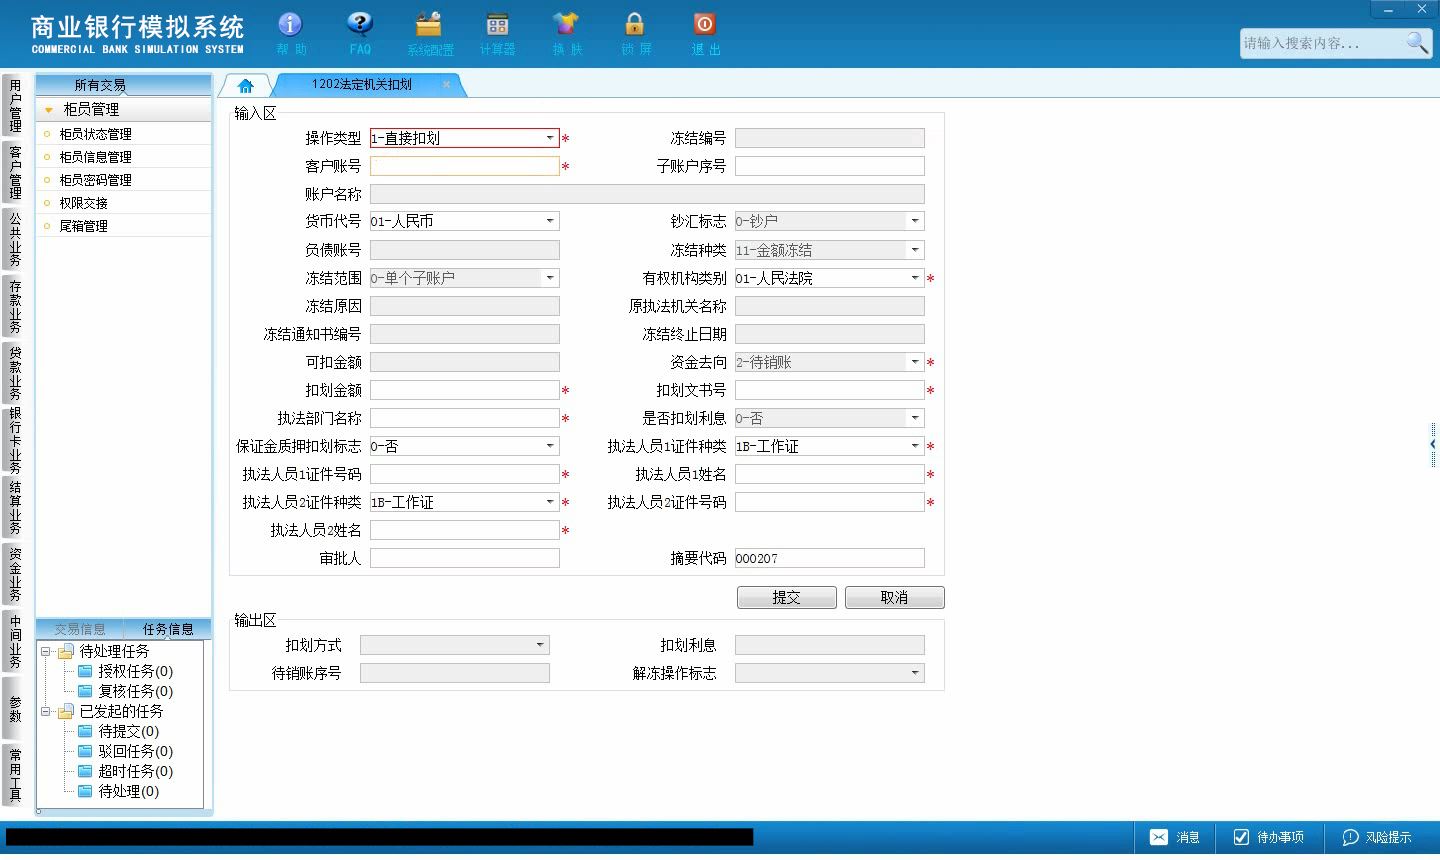Screen dimensions: 1440x860
Task: Open the 帮助 help icon
Action: 291,33
